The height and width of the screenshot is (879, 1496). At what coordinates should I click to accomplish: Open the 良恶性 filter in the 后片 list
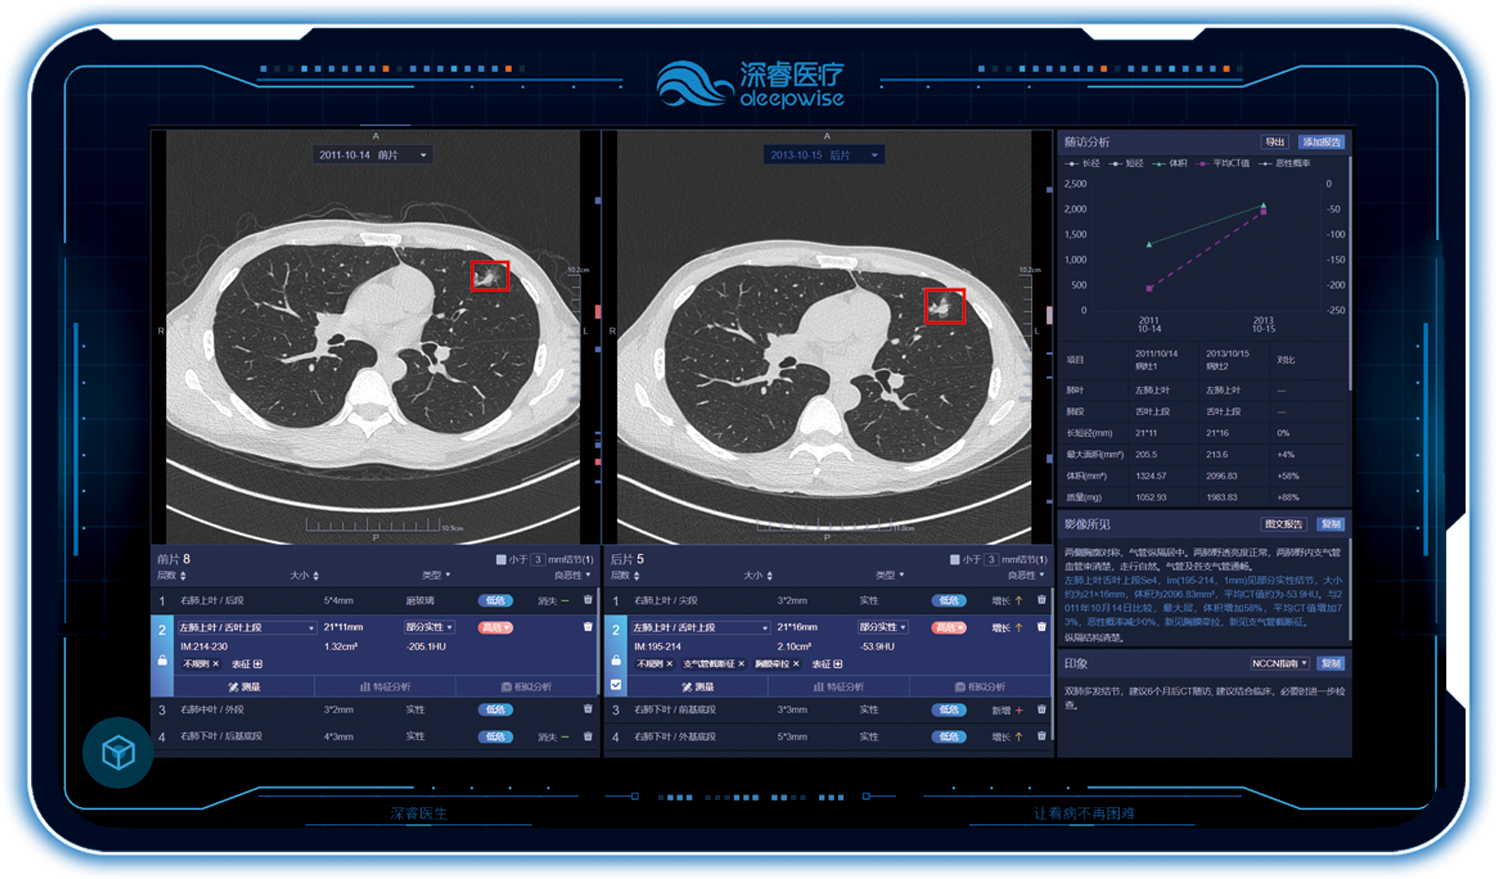[x=1027, y=575]
